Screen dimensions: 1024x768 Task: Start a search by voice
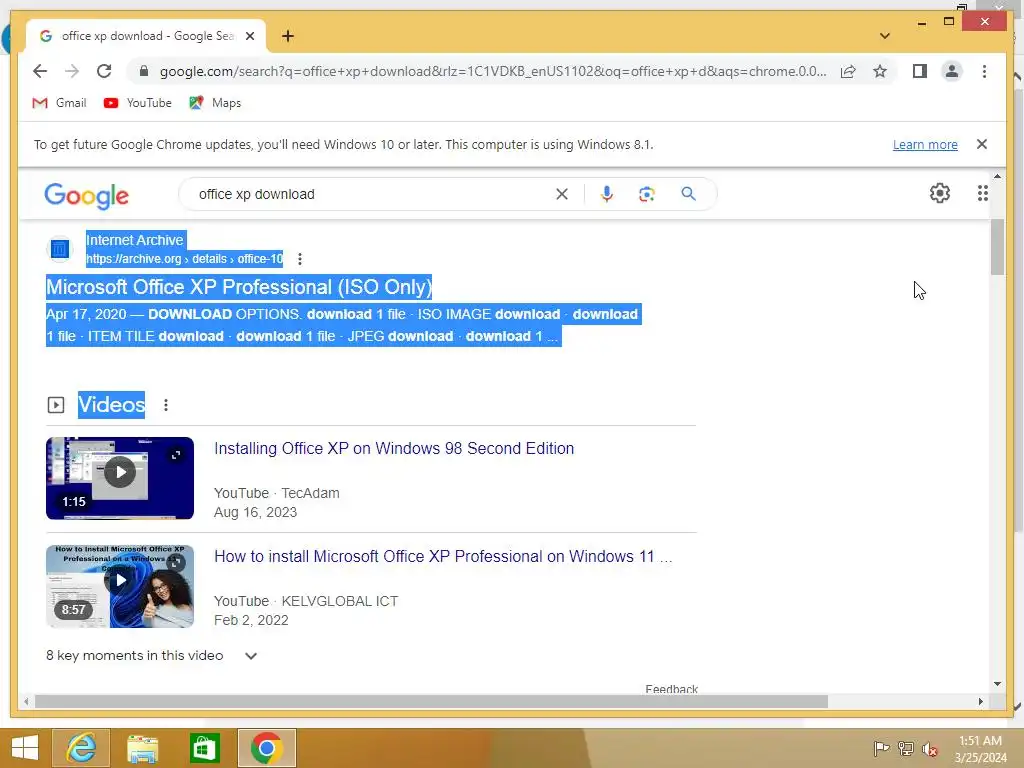click(607, 194)
